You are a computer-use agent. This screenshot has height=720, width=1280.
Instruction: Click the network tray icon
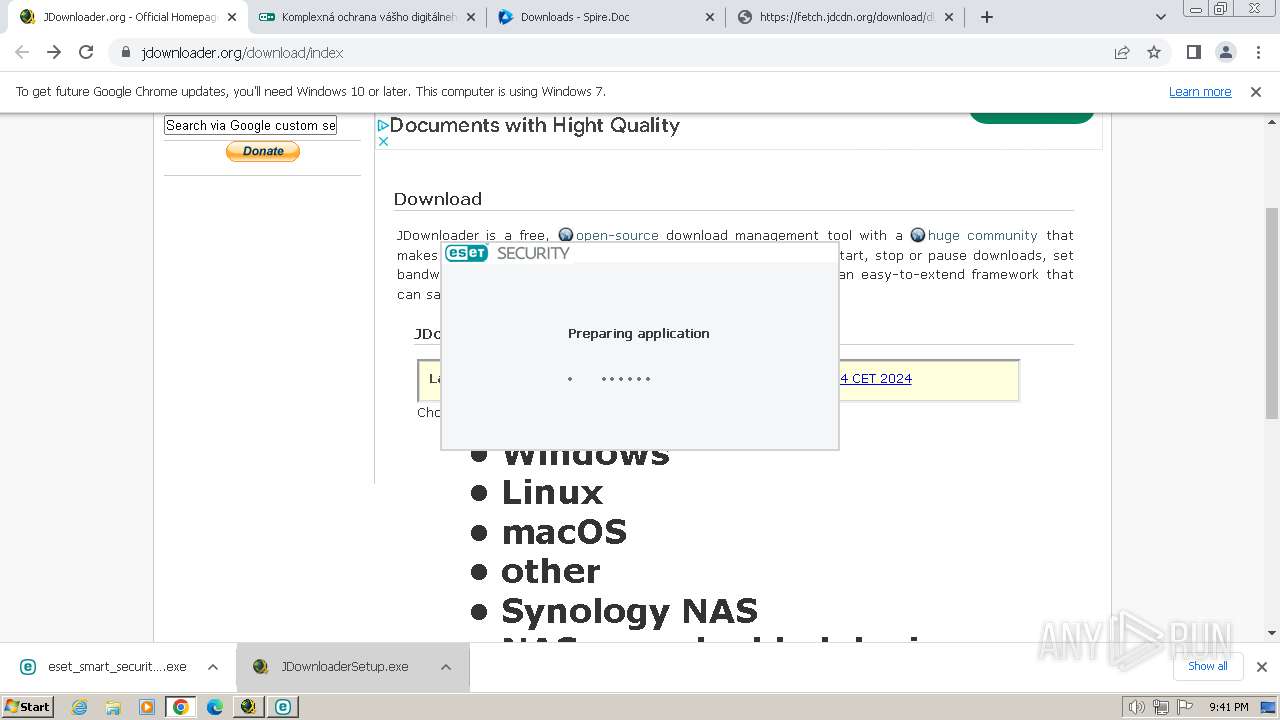point(1160,707)
